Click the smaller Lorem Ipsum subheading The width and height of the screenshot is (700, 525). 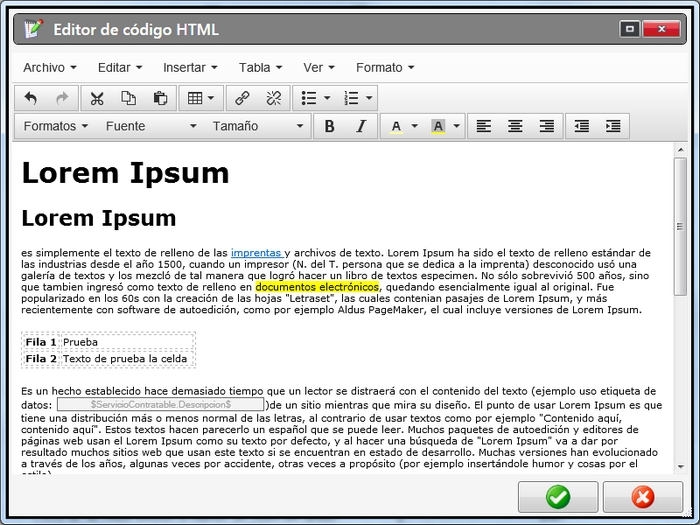[x=99, y=218]
